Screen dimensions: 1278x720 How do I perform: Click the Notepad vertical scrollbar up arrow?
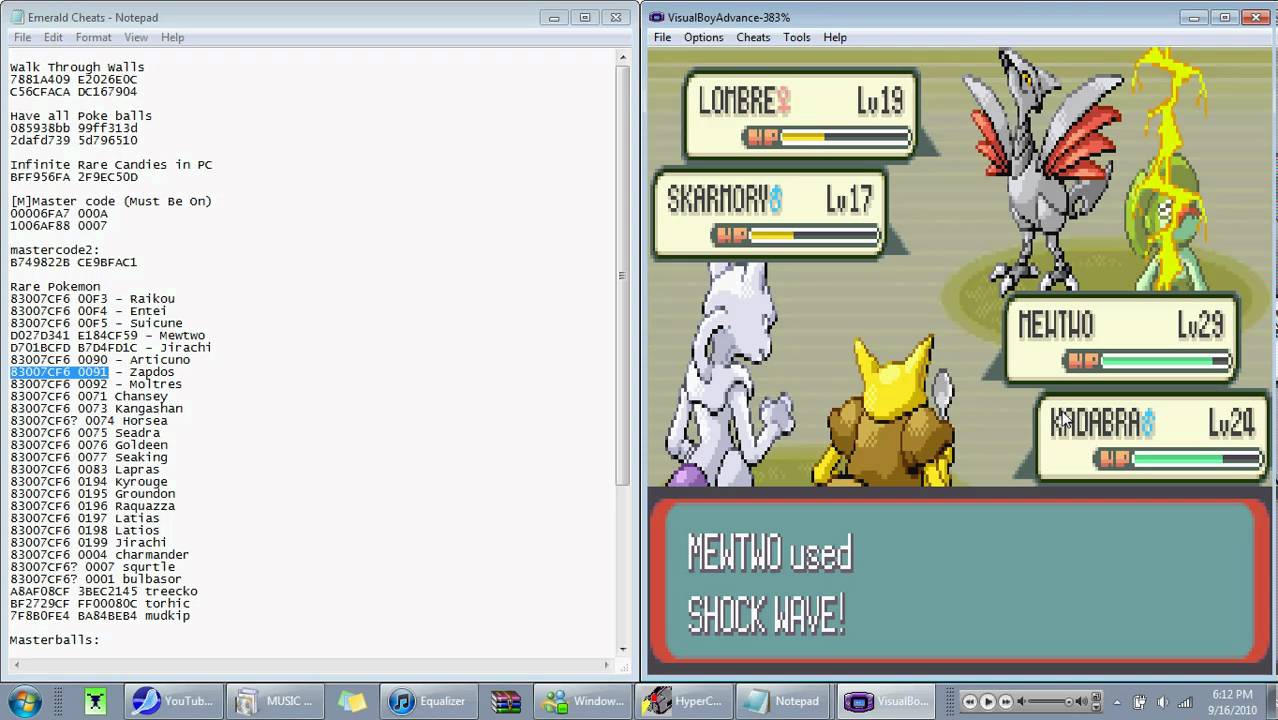coord(623,56)
